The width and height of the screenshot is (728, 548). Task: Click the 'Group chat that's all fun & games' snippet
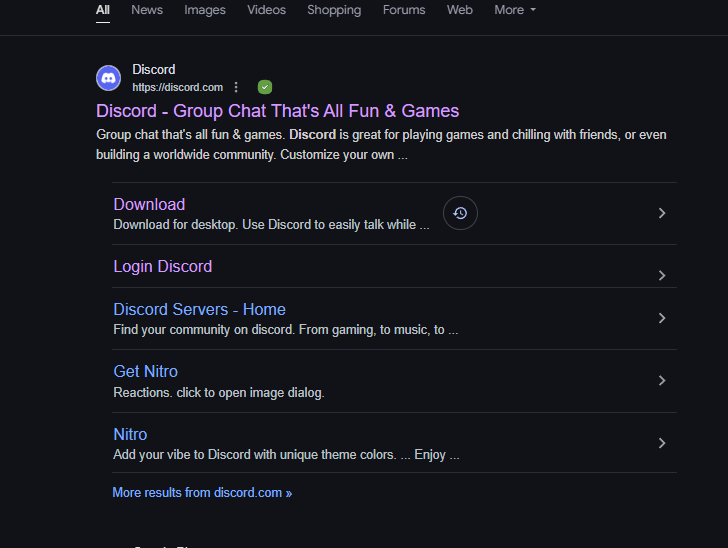point(381,144)
